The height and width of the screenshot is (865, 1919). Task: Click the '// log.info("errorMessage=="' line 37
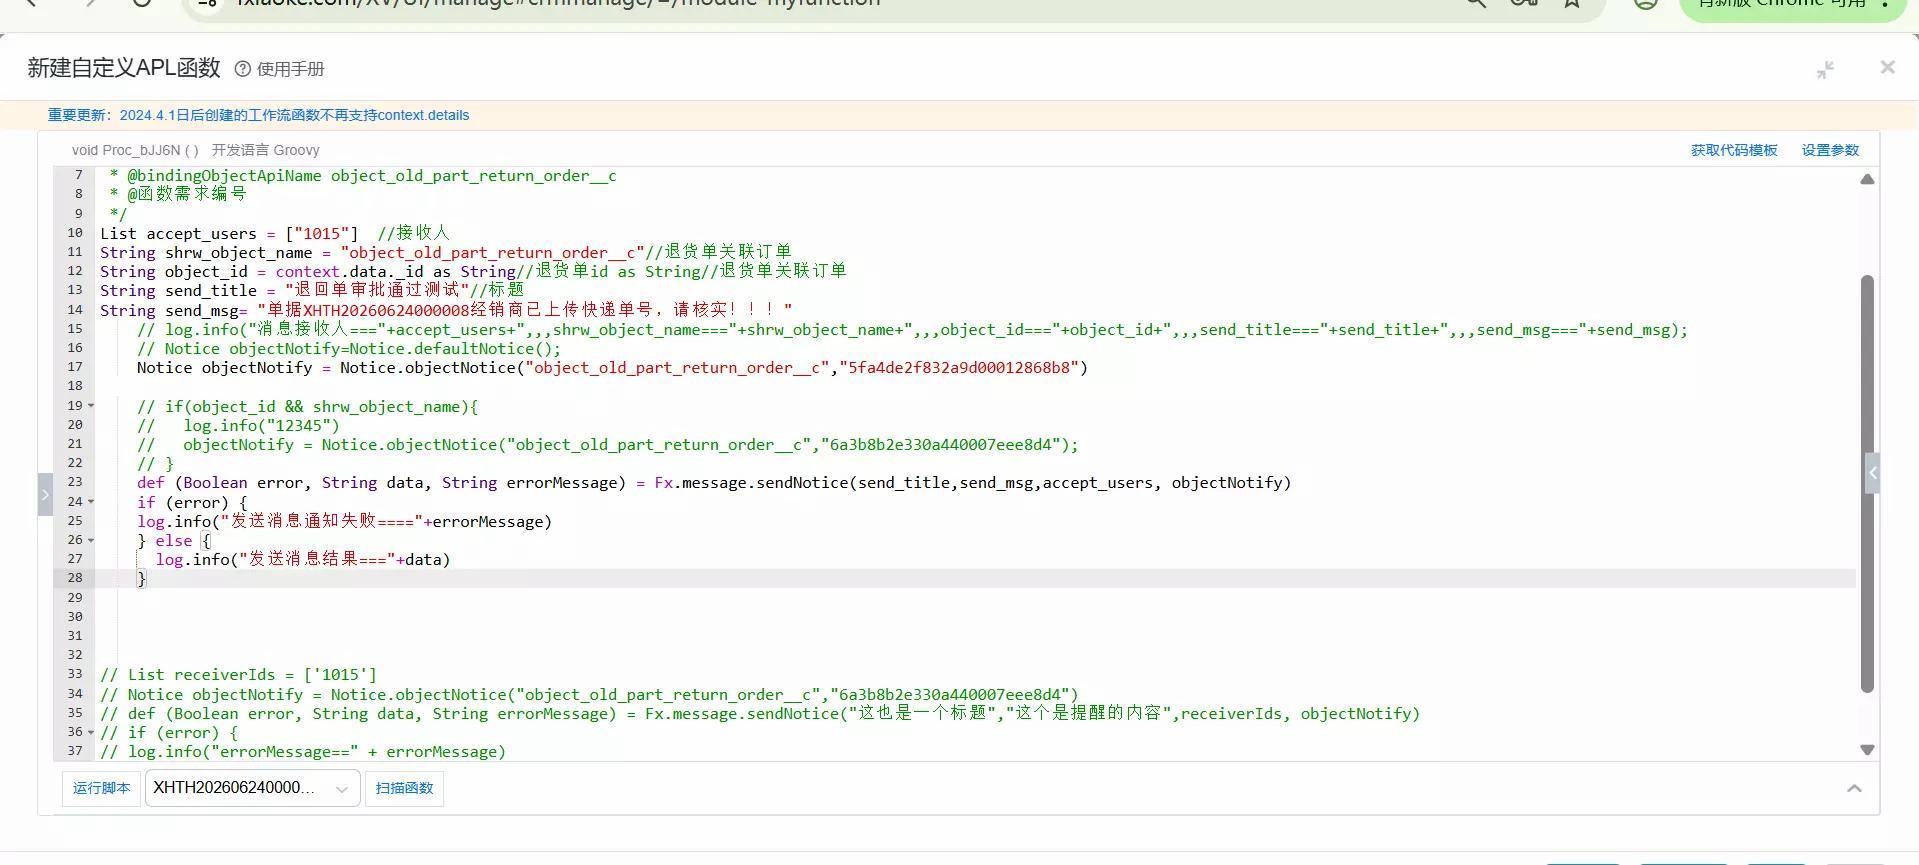[303, 752]
